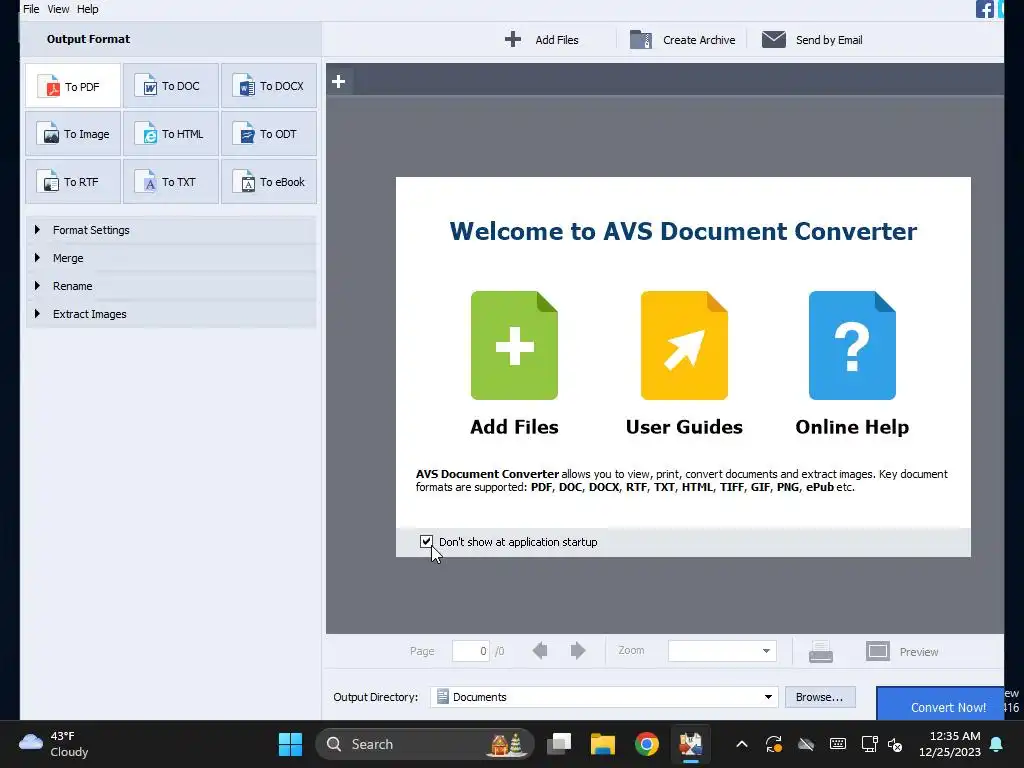Launch Google Chrome from the taskbar

click(647, 744)
